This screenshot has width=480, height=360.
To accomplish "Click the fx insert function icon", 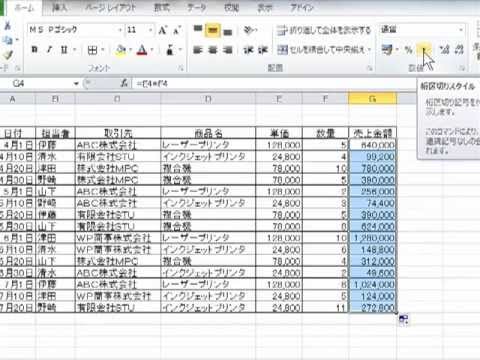I will (x=124, y=83).
